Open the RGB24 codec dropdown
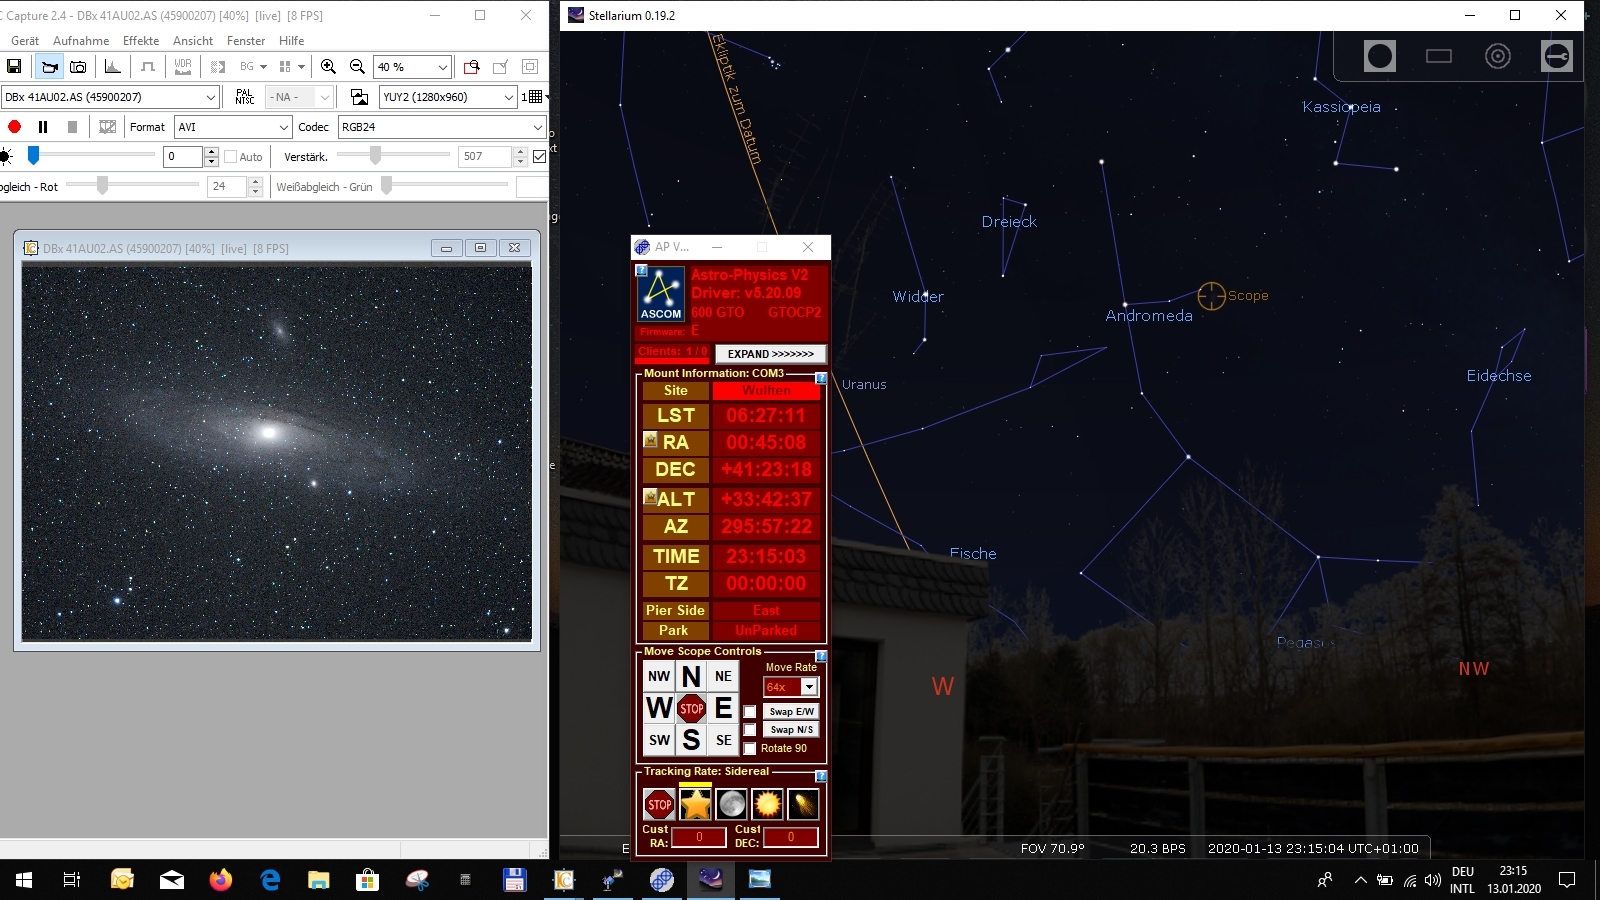1600x900 pixels. pyautogui.click(x=442, y=127)
